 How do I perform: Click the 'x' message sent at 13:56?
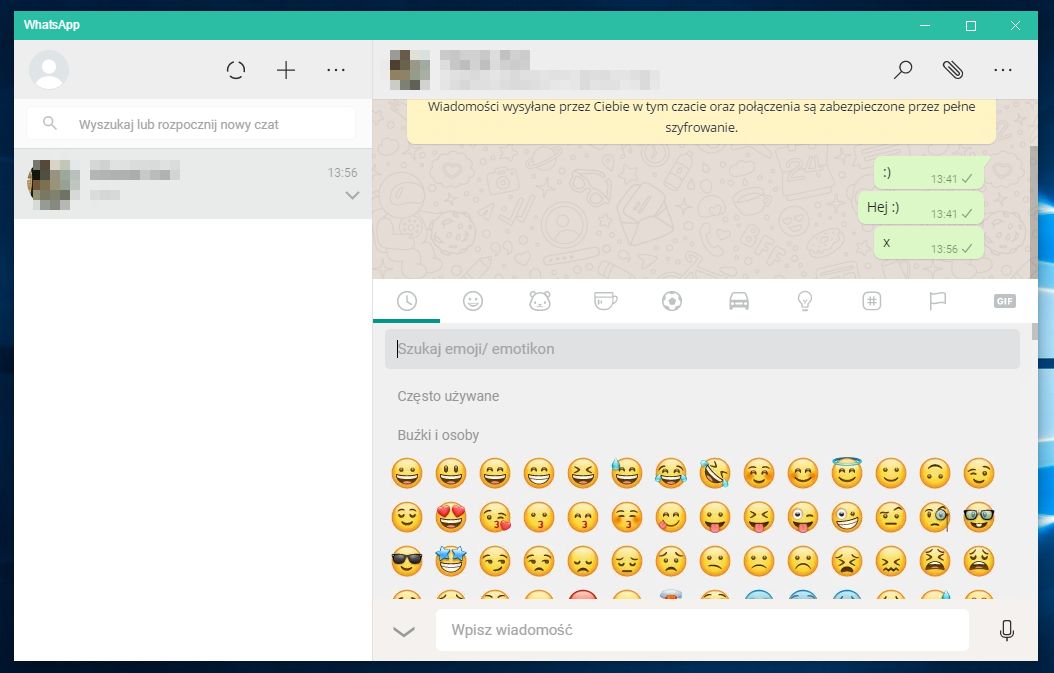tap(929, 243)
